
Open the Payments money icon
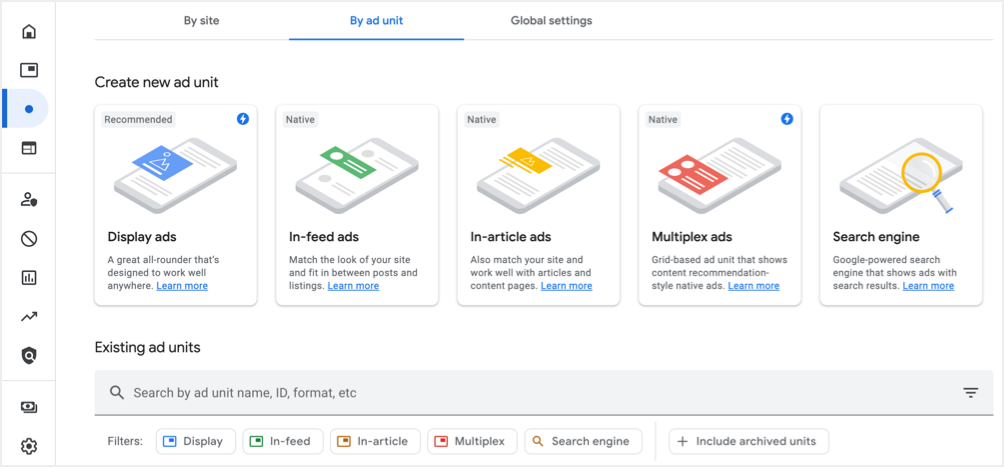click(x=29, y=407)
